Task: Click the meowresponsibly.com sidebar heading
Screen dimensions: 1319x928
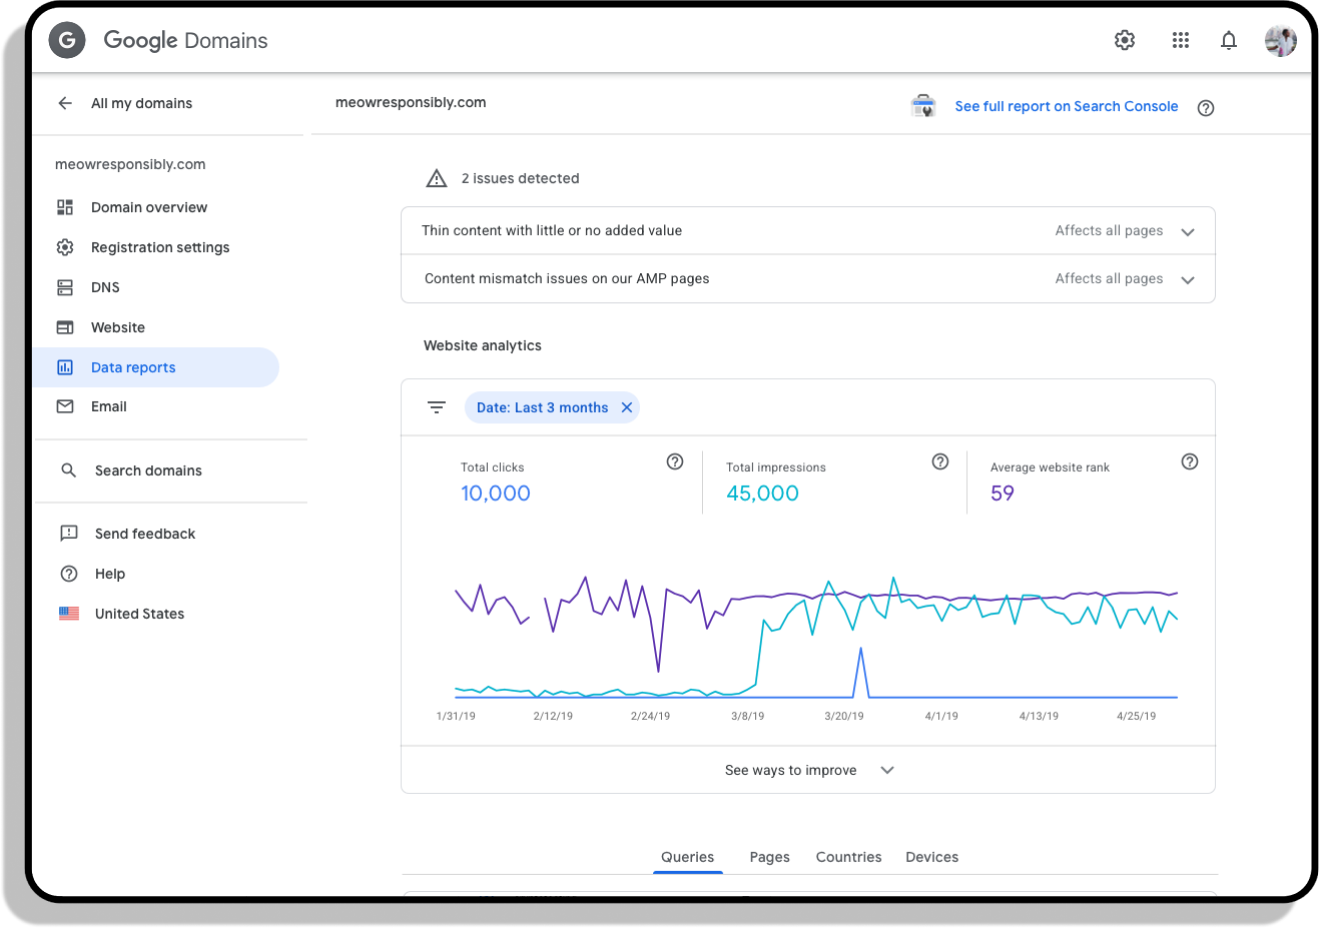Action: [x=130, y=164]
